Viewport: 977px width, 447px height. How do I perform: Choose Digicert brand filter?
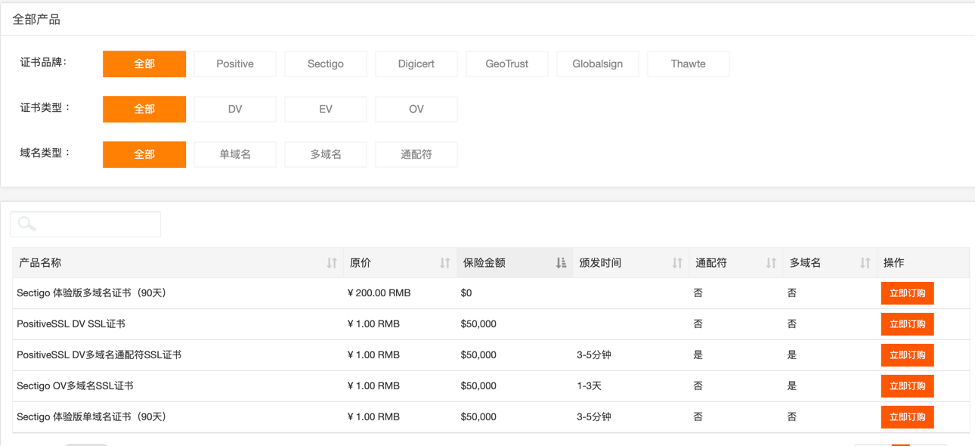(x=416, y=64)
